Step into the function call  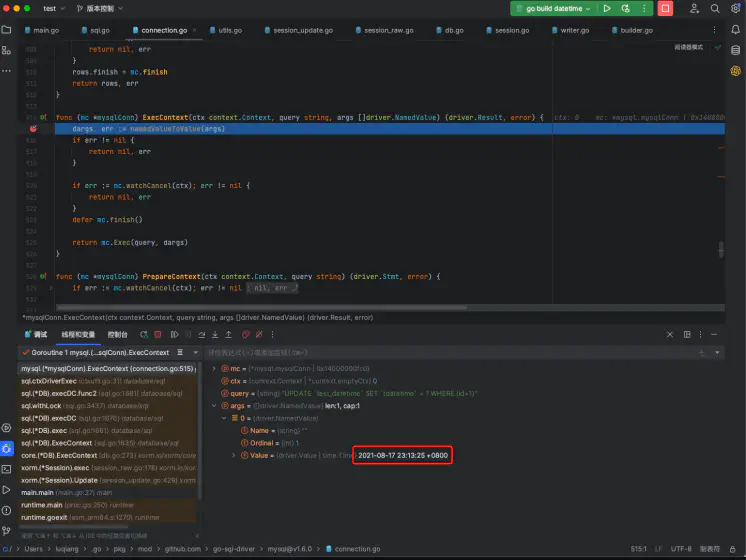point(215,334)
